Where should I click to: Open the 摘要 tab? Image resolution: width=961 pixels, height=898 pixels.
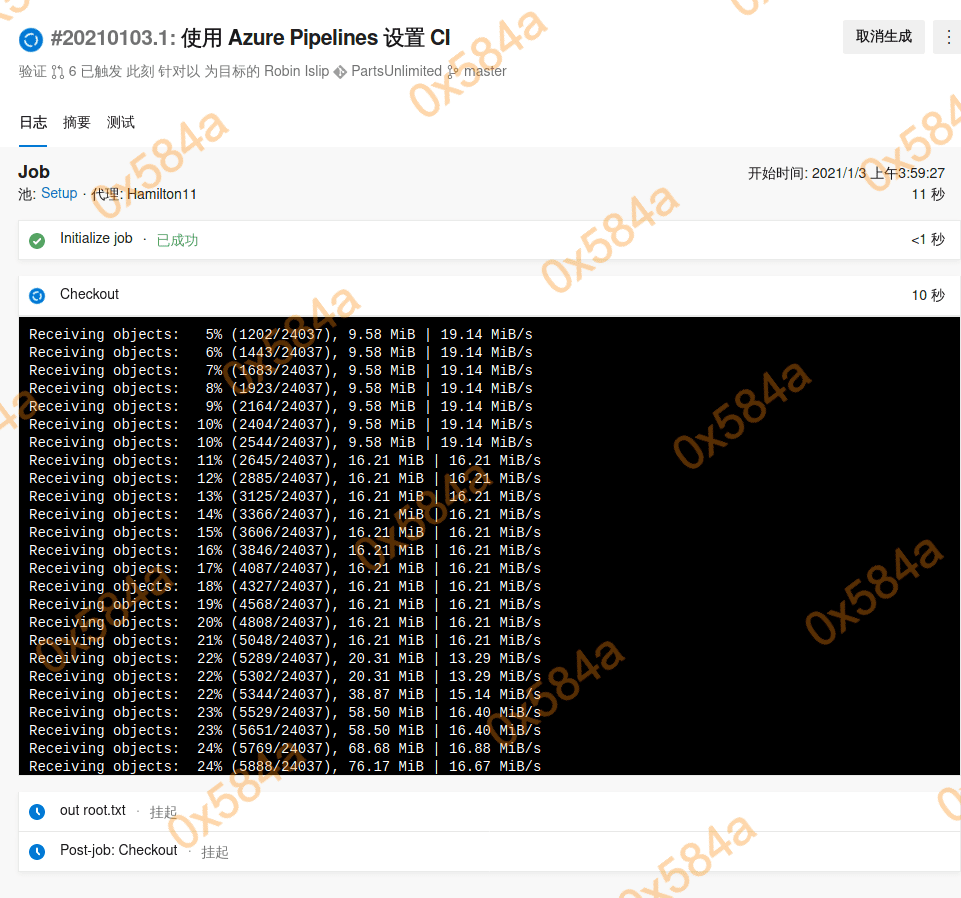[77, 122]
